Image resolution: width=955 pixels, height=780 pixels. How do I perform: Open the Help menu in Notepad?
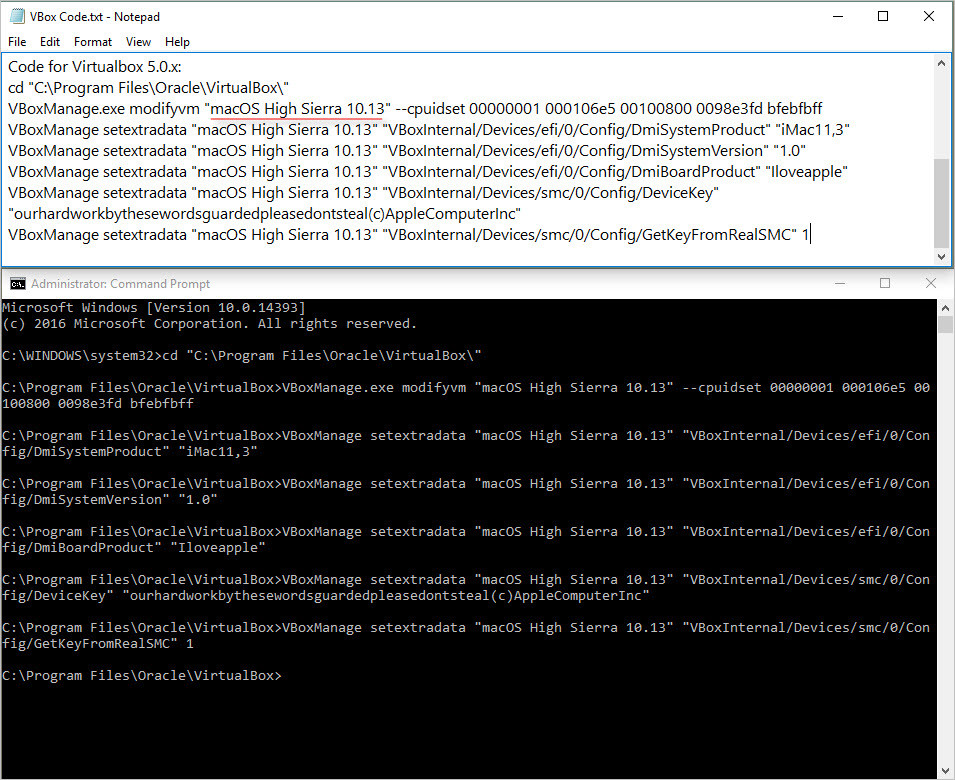[177, 42]
